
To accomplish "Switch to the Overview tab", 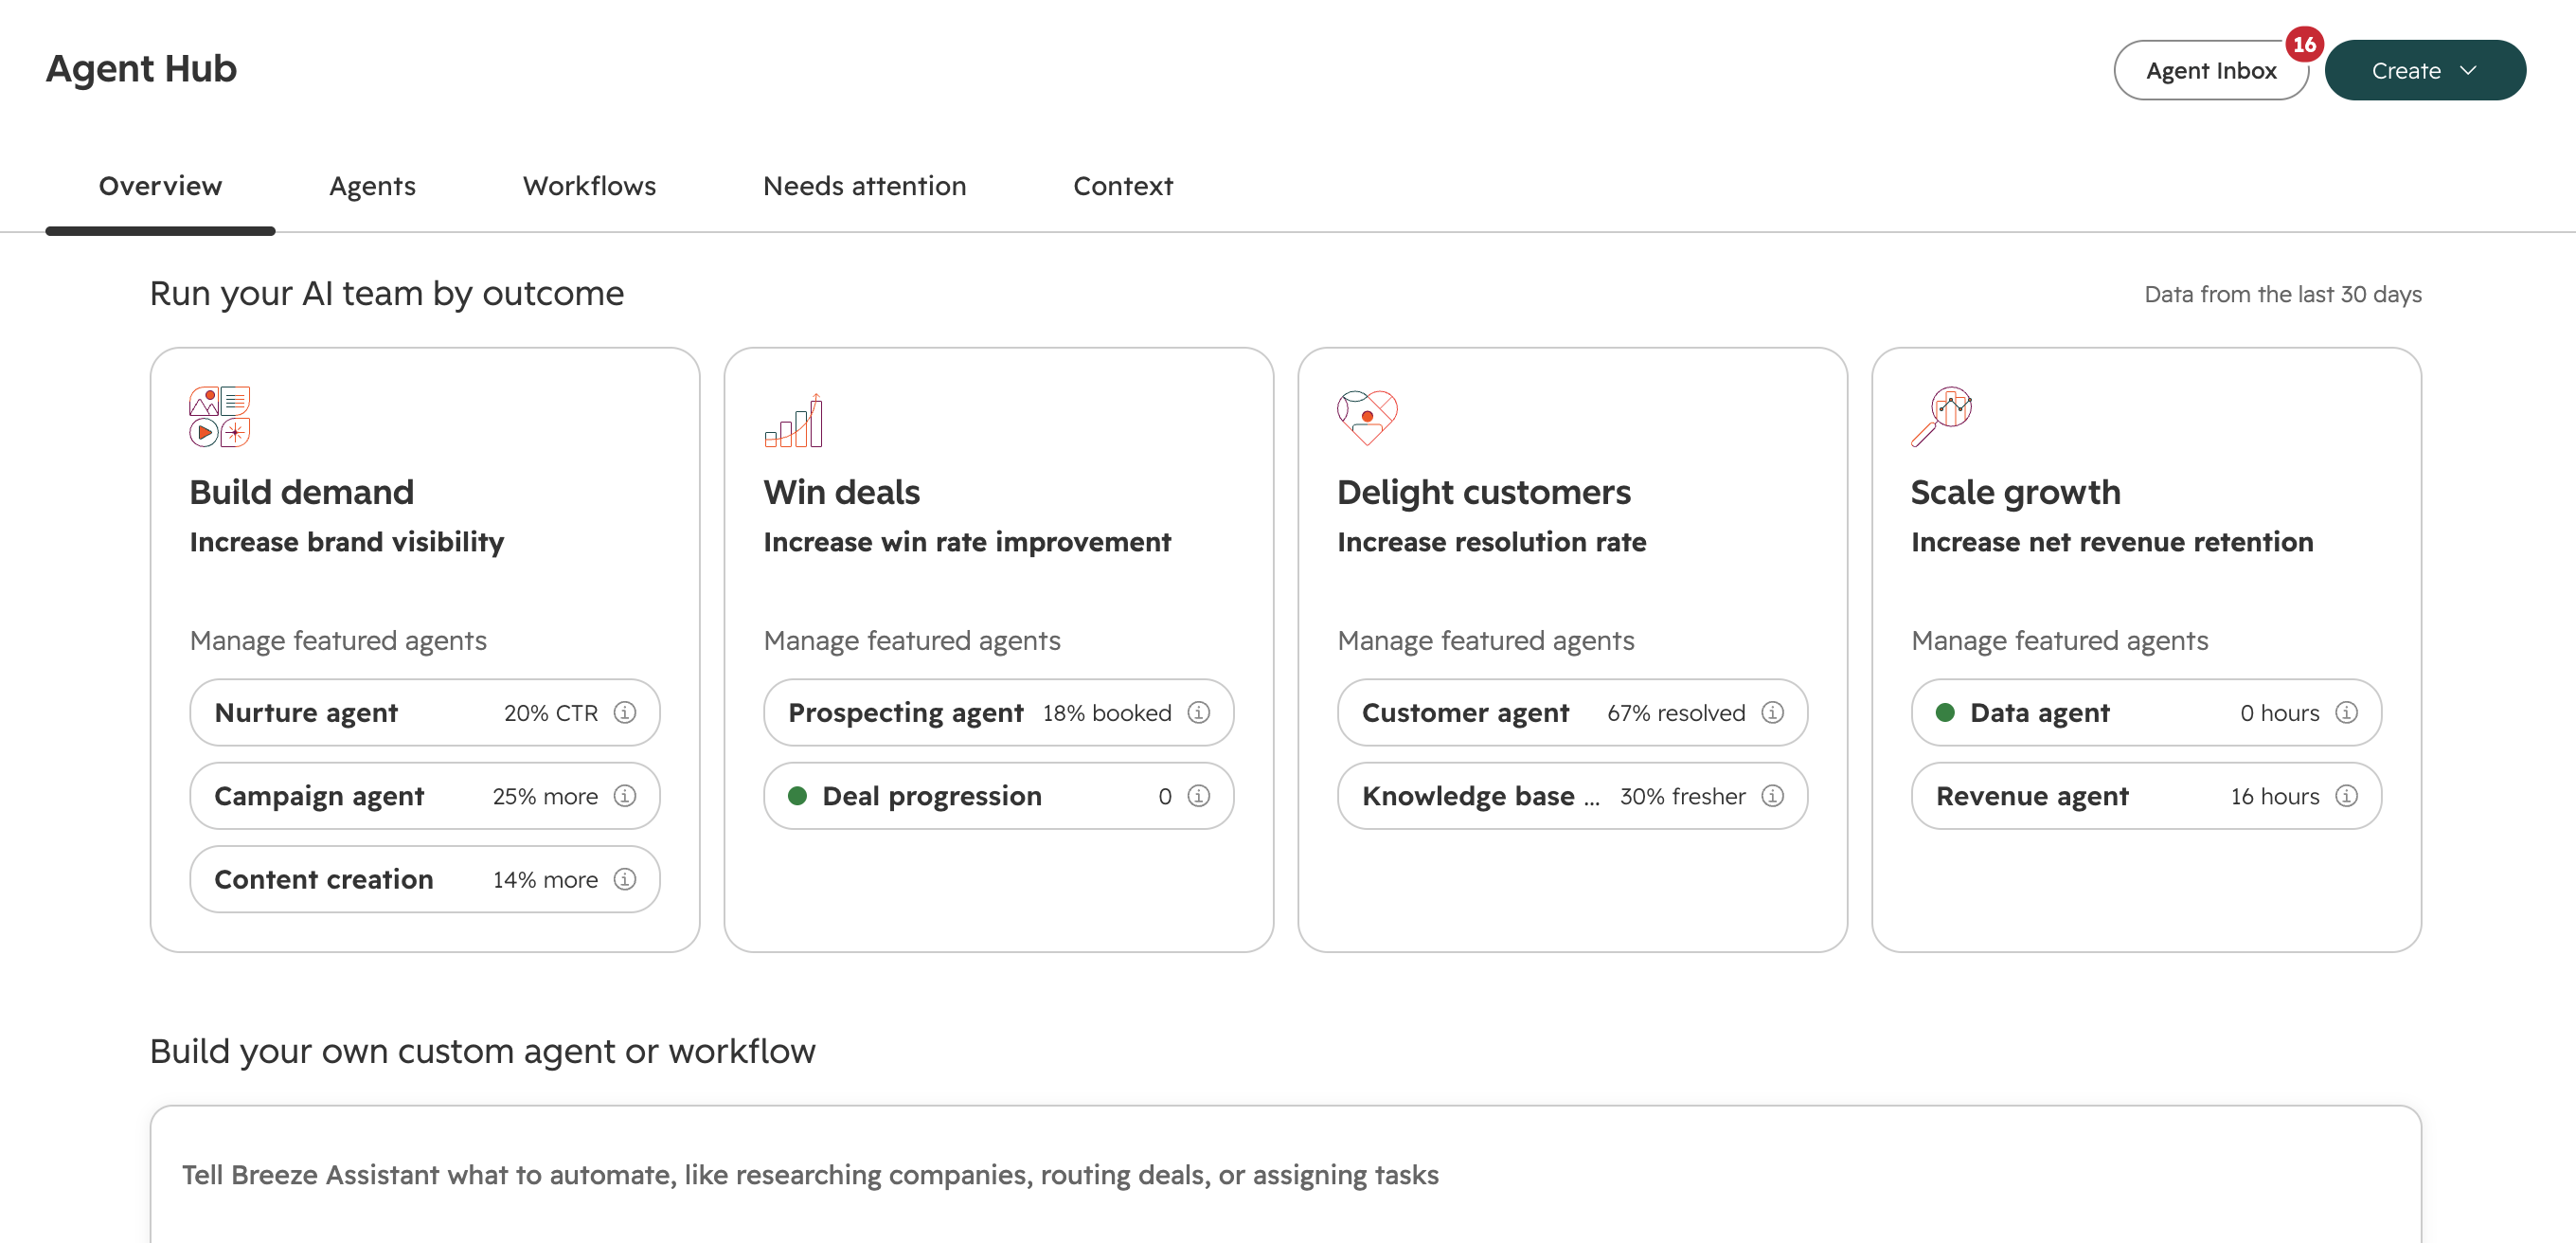I will [x=160, y=186].
